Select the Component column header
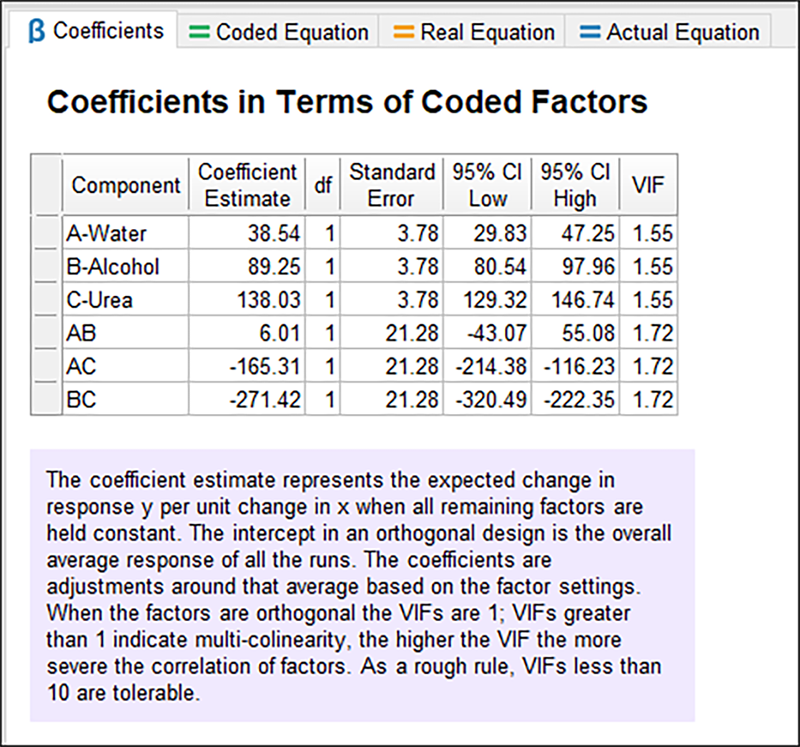Viewport: 800px width, 747px height. coord(126,185)
